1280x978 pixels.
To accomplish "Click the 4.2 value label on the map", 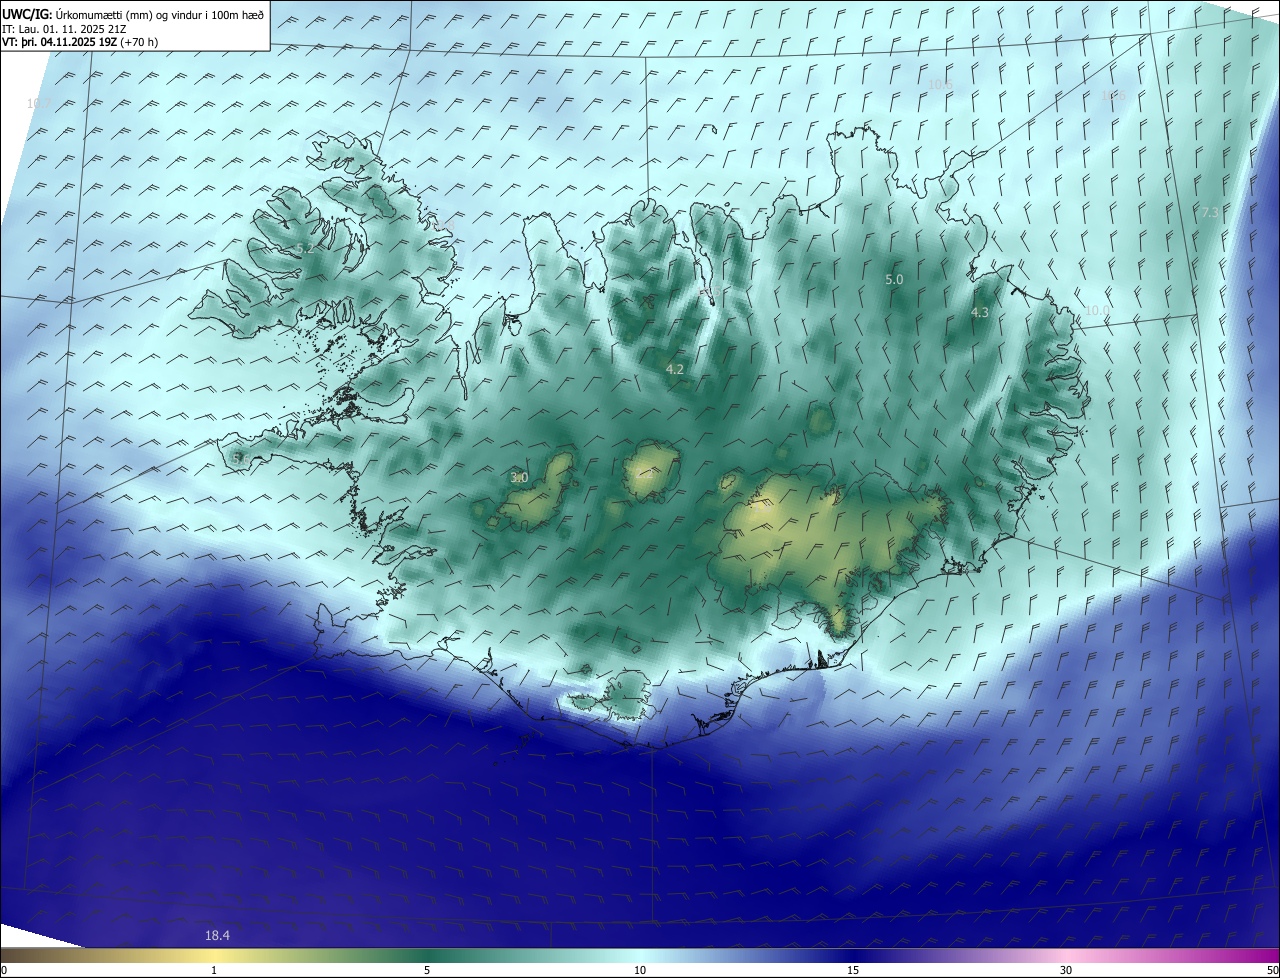I will pyautogui.click(x=675, y=369).
